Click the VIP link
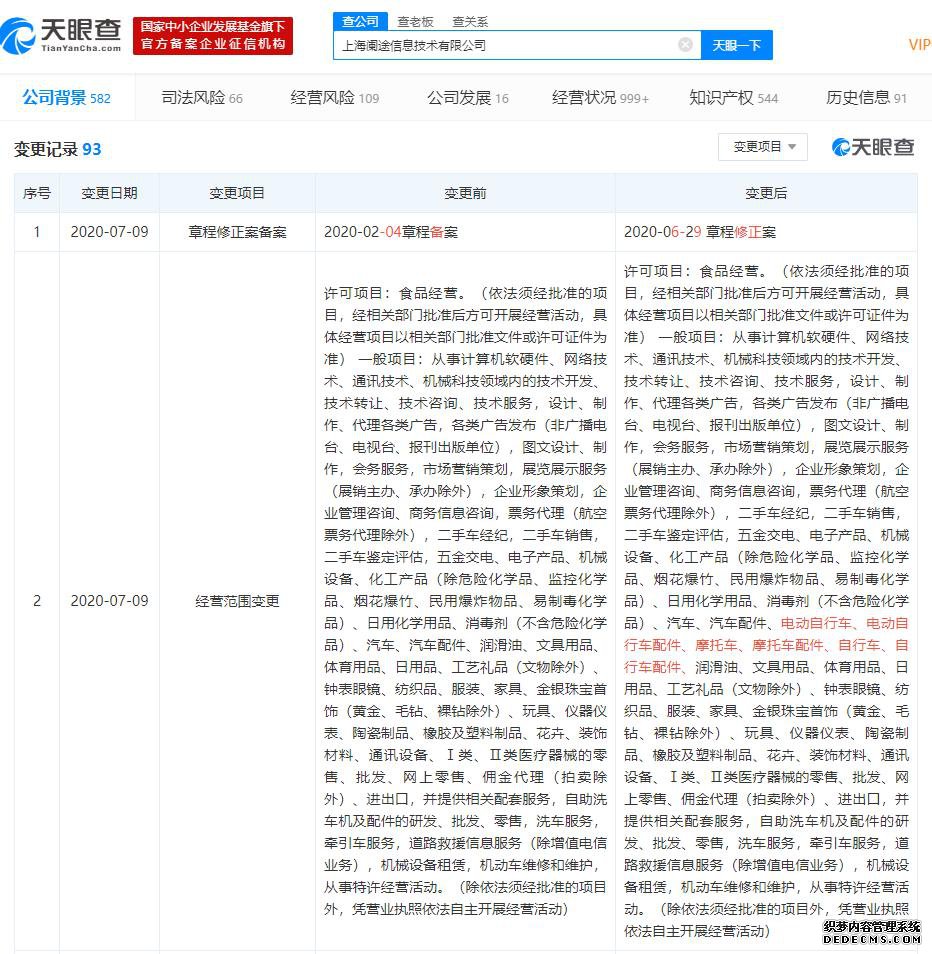932x954 pixels. [x=919, y=44]
